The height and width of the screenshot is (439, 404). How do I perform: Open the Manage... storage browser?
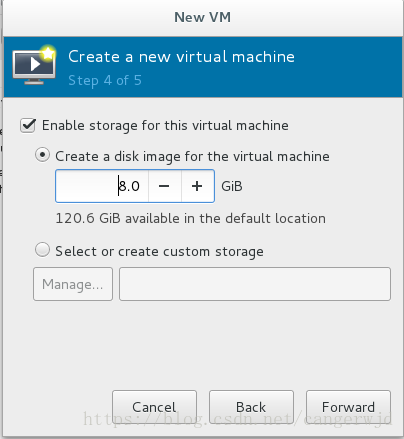tap(73, 284)
